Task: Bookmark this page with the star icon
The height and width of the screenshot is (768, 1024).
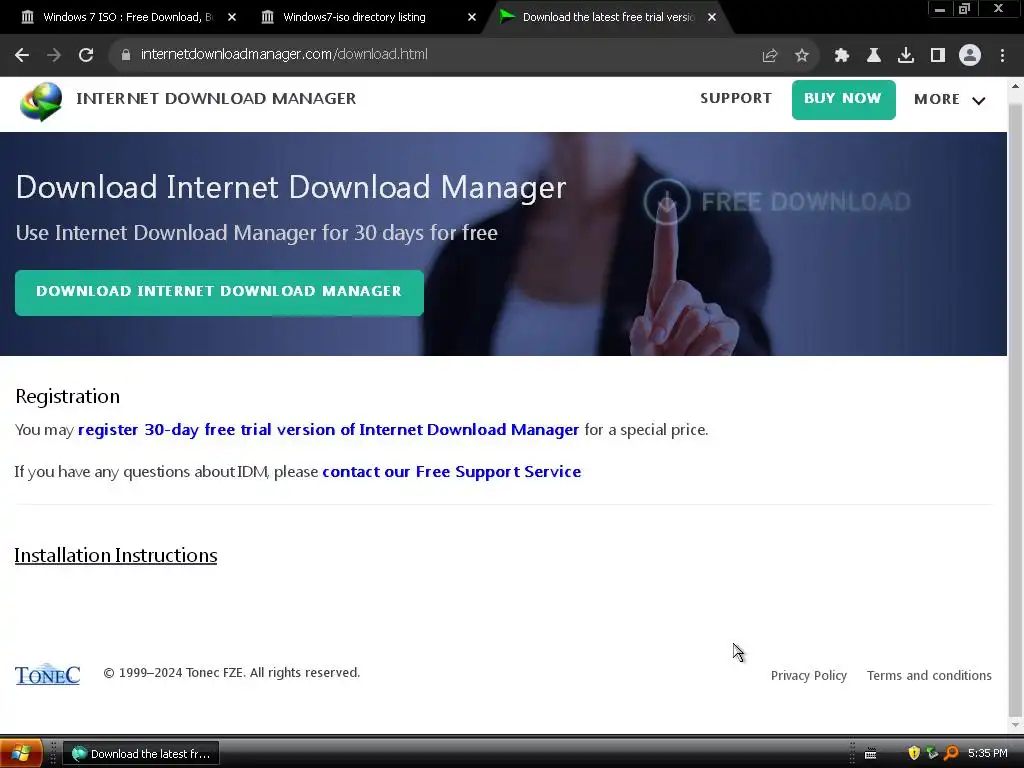Action: (802, 56)
